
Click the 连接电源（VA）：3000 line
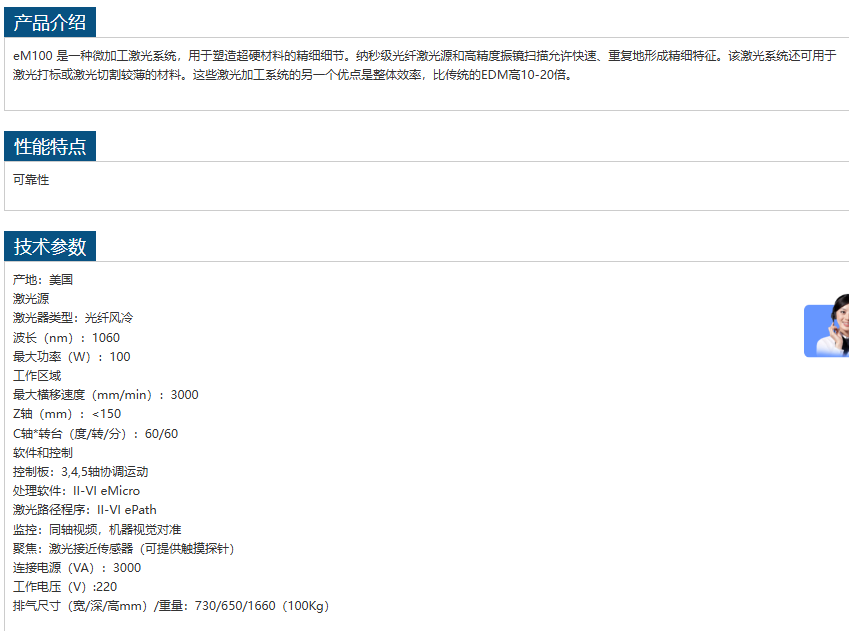(x=77, y=568)
